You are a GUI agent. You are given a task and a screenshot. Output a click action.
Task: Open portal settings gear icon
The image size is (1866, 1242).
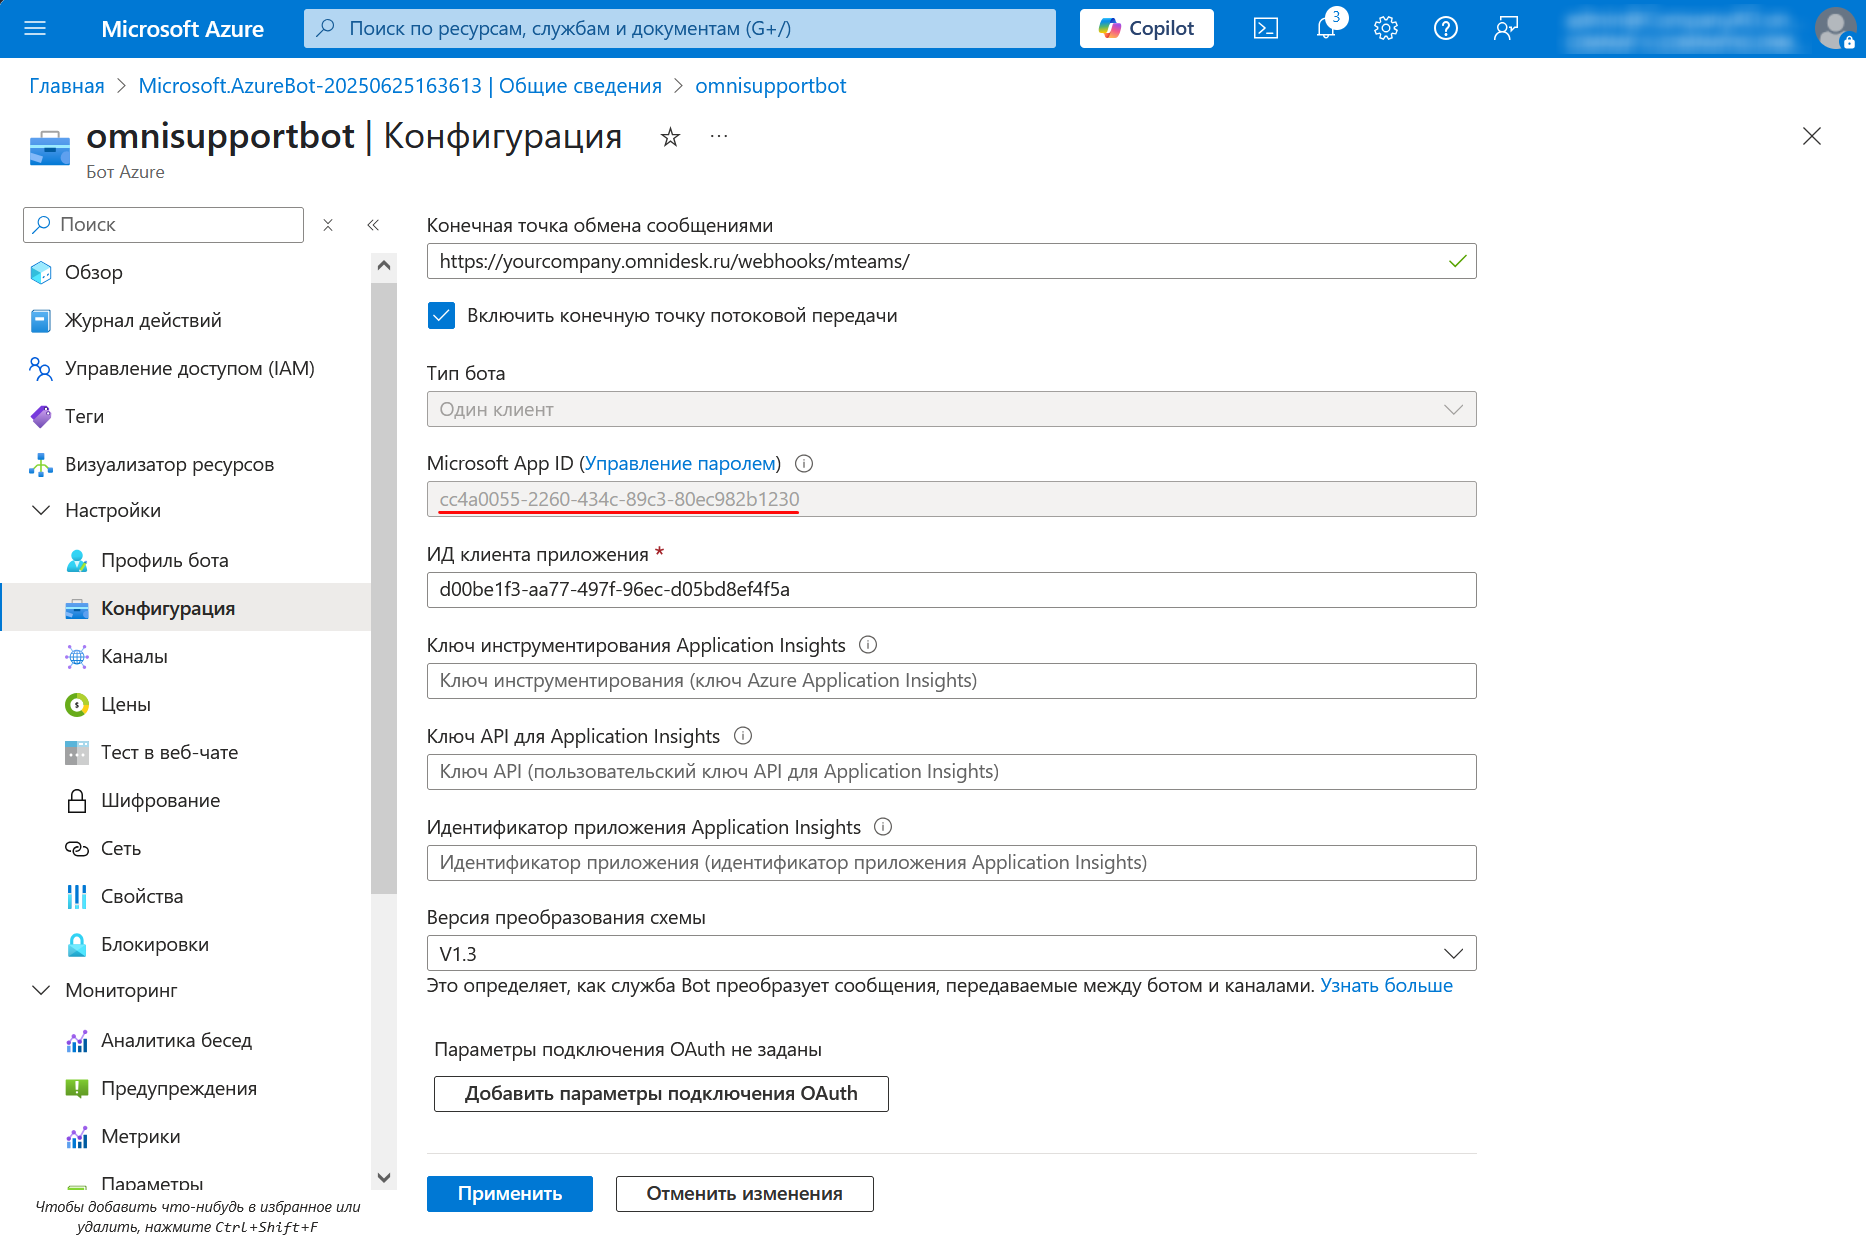point(1385,28)
